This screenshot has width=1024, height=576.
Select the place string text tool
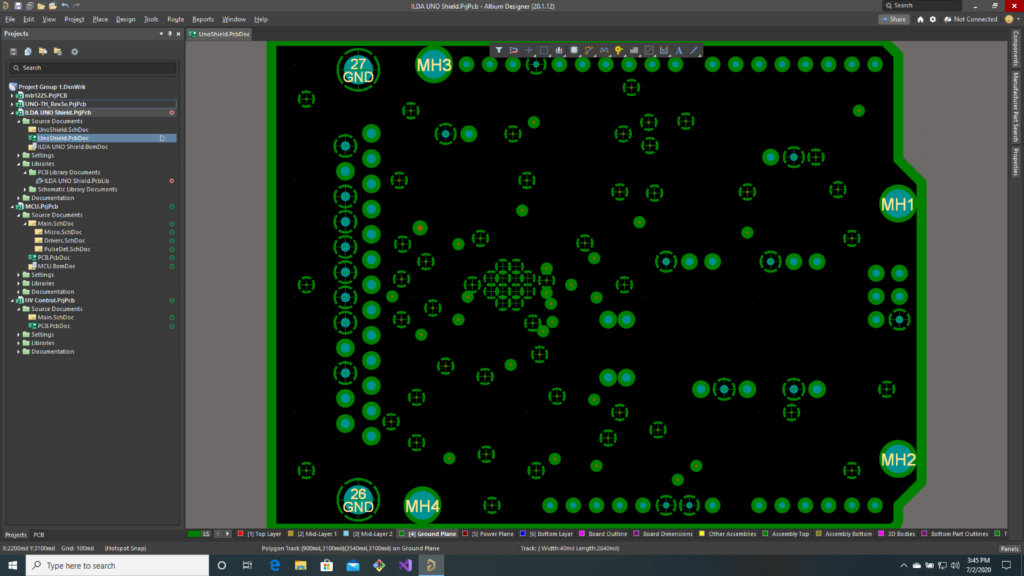pyautogui.click(x=679, y=50)
